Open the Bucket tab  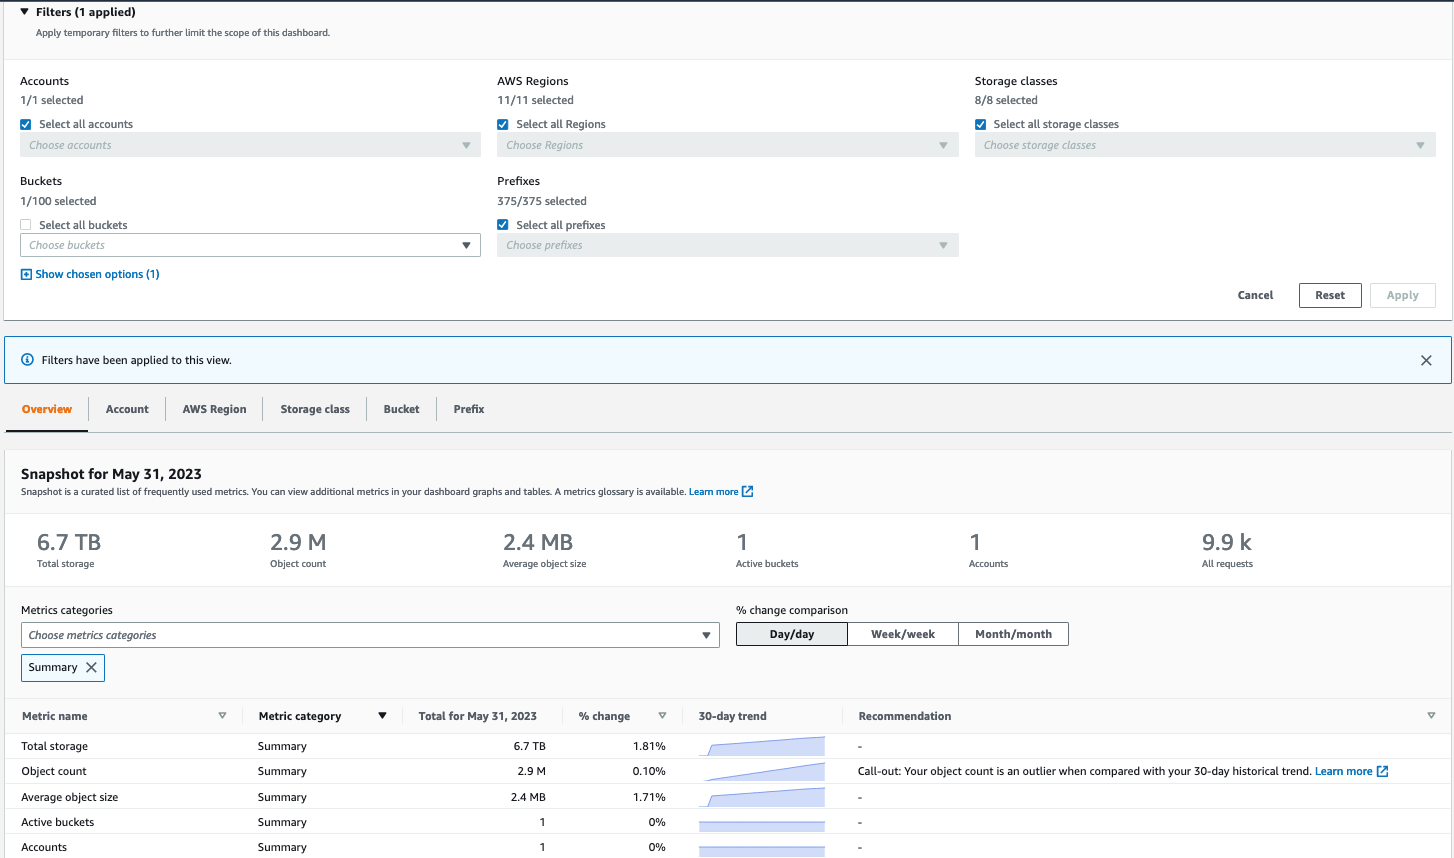click(401, 409)
